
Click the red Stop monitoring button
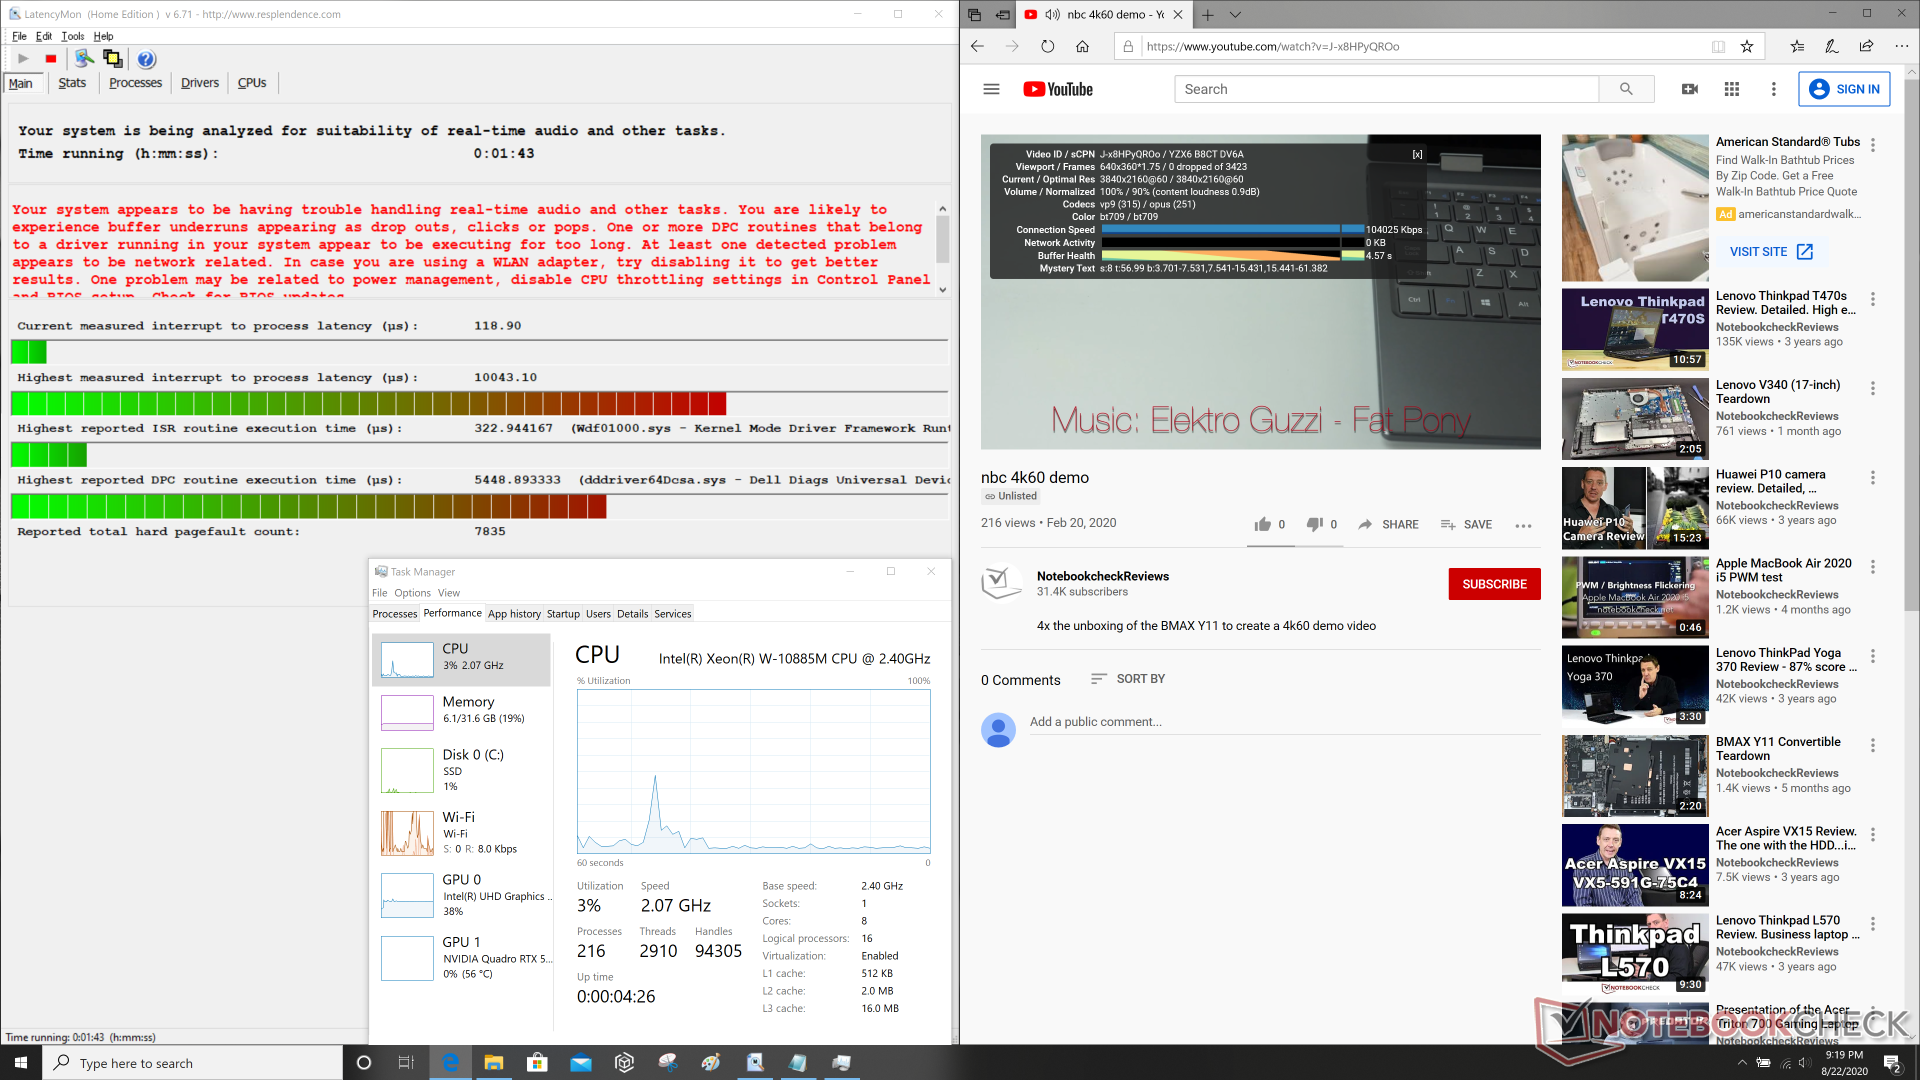click(51, 59)
